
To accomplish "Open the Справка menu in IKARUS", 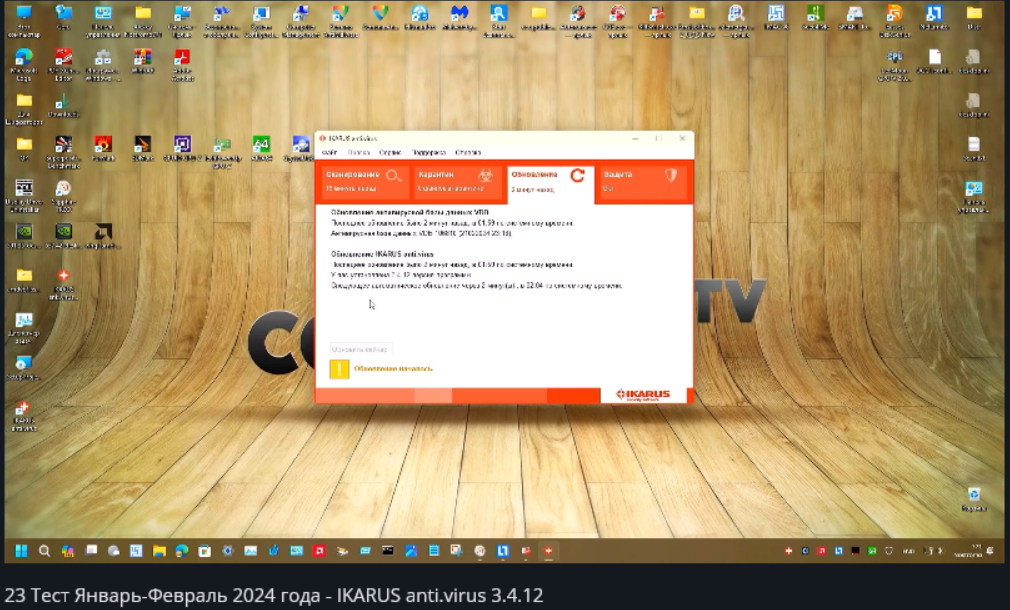I will (468, 153).
